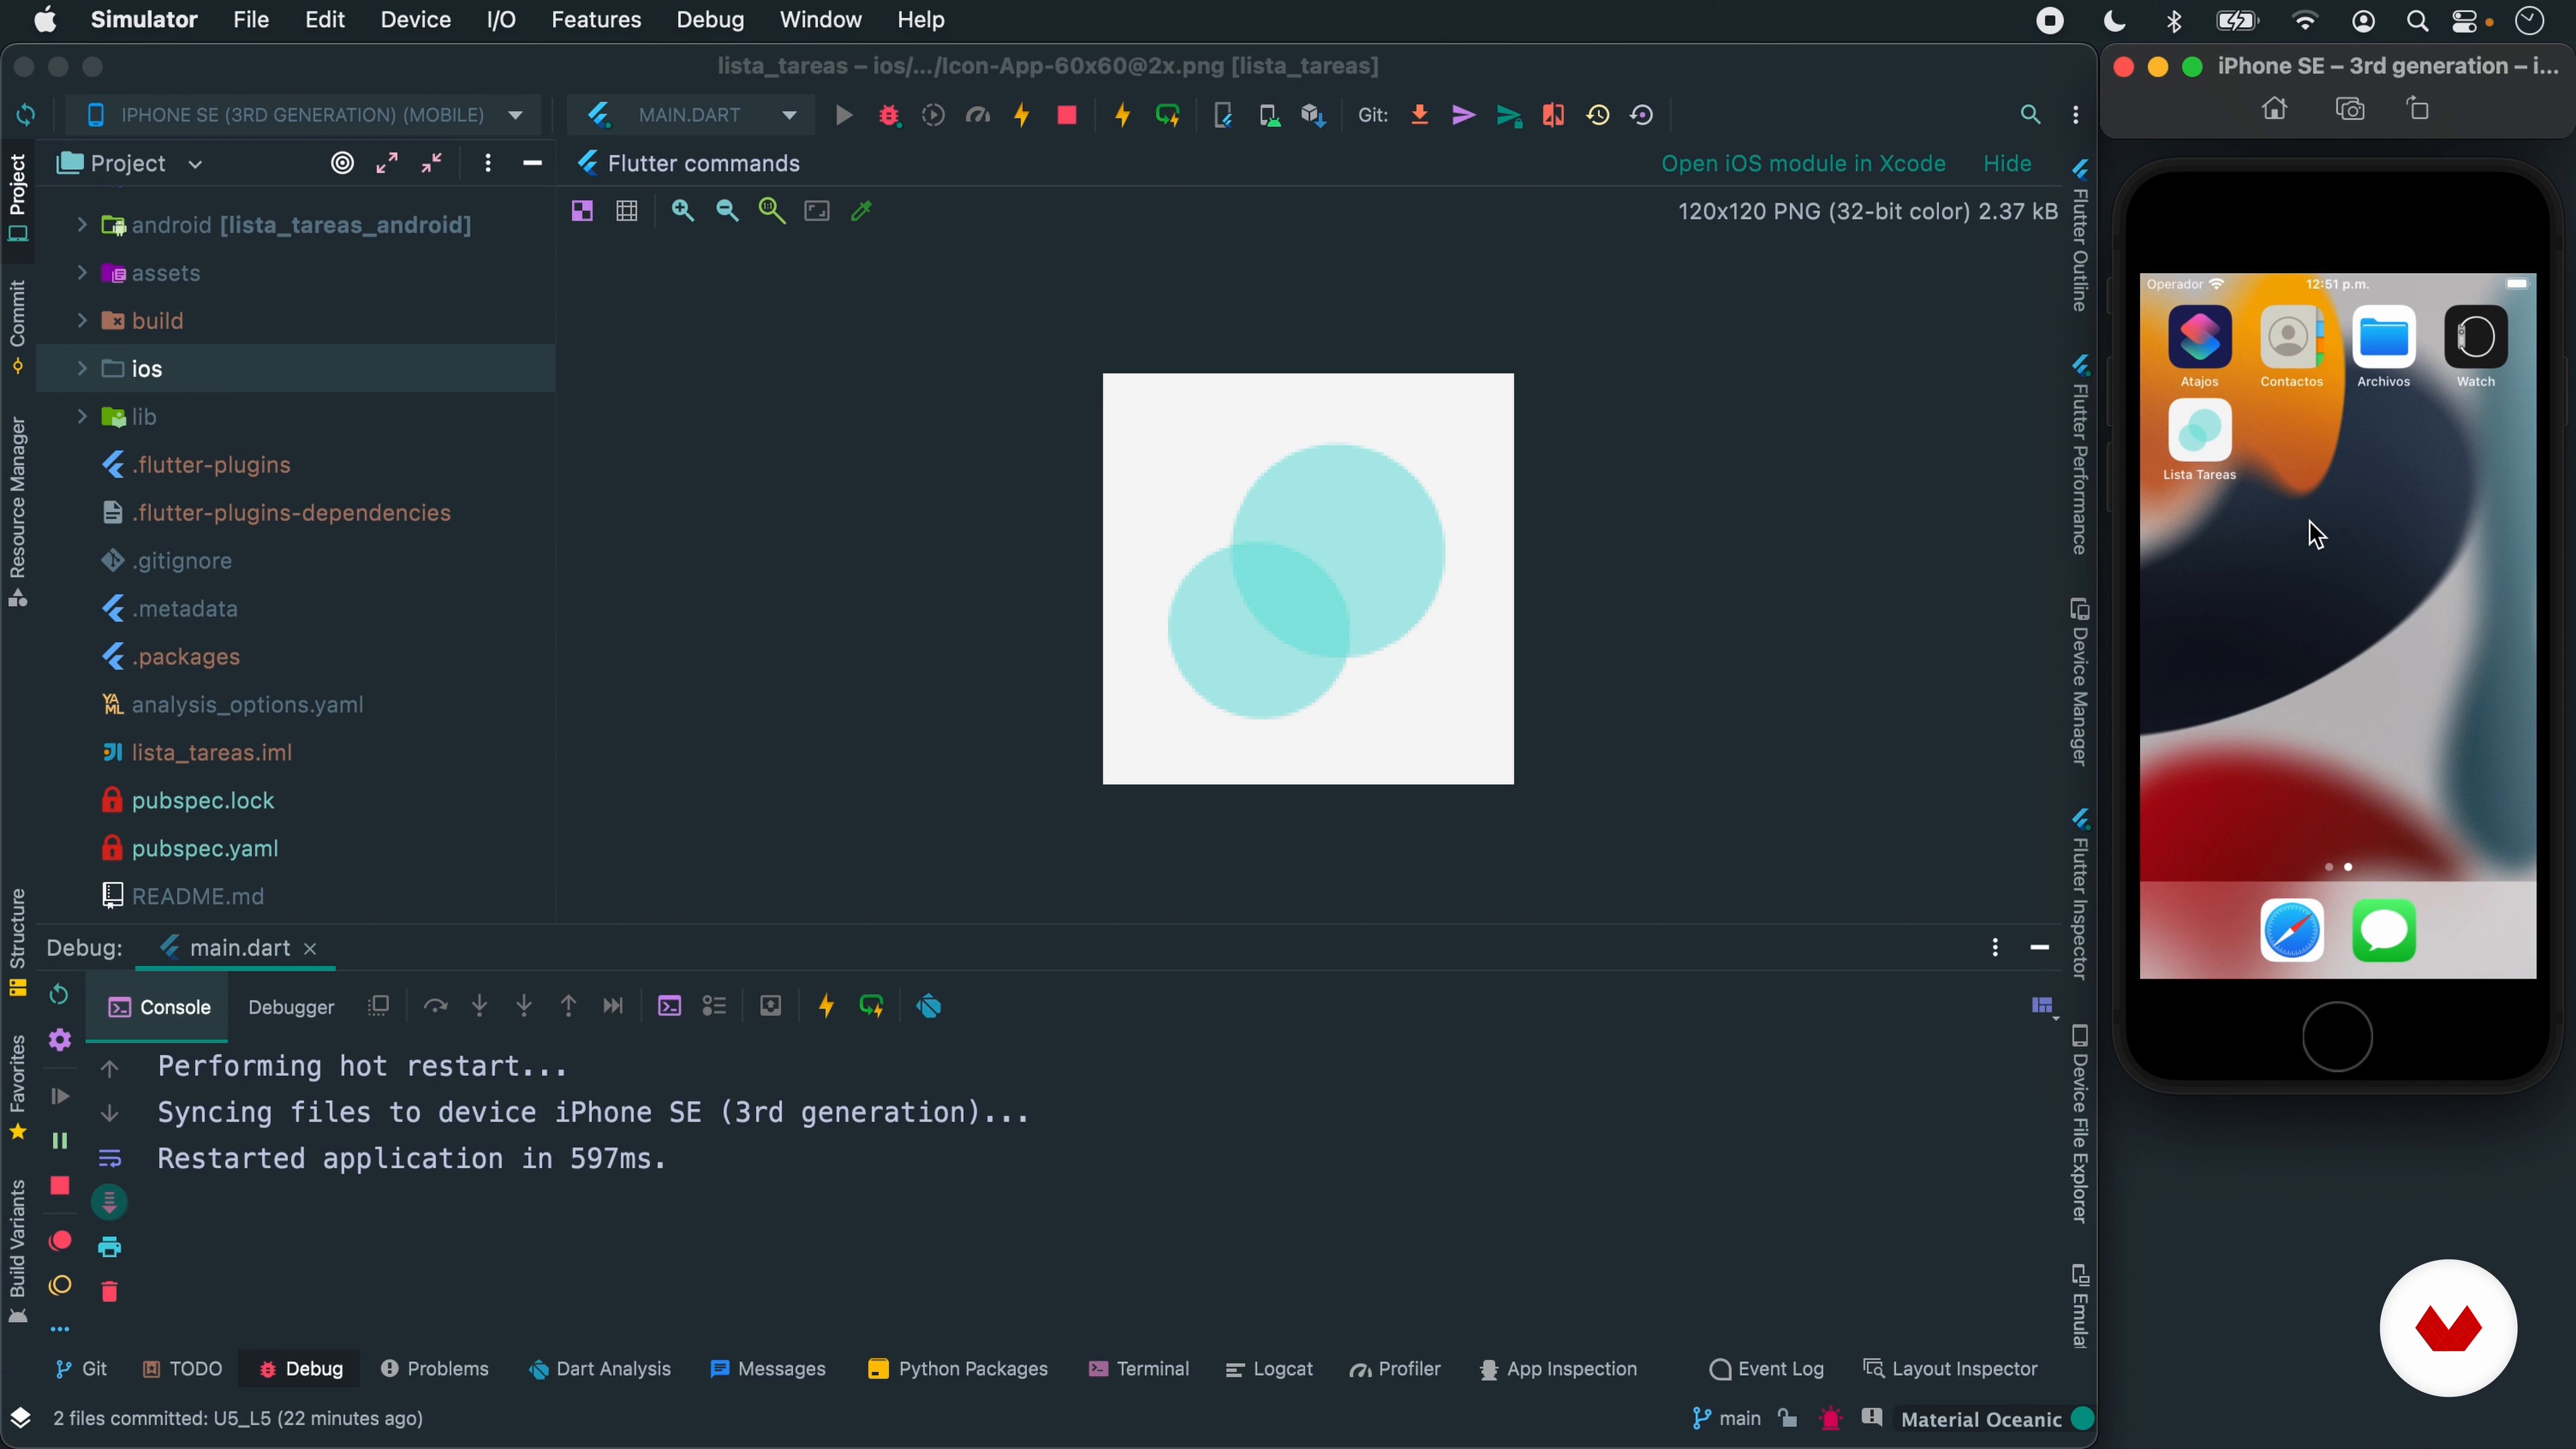This screenshot has height=1449, width=2576.
Task: Take simulator screenshot with camera icon
Action: (2349, 109)
